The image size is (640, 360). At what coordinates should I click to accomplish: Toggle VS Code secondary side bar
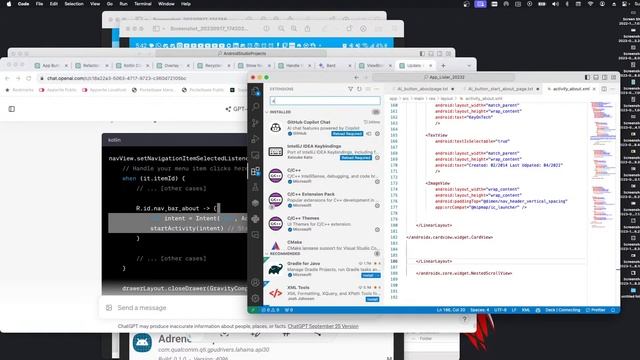[604, 77]
